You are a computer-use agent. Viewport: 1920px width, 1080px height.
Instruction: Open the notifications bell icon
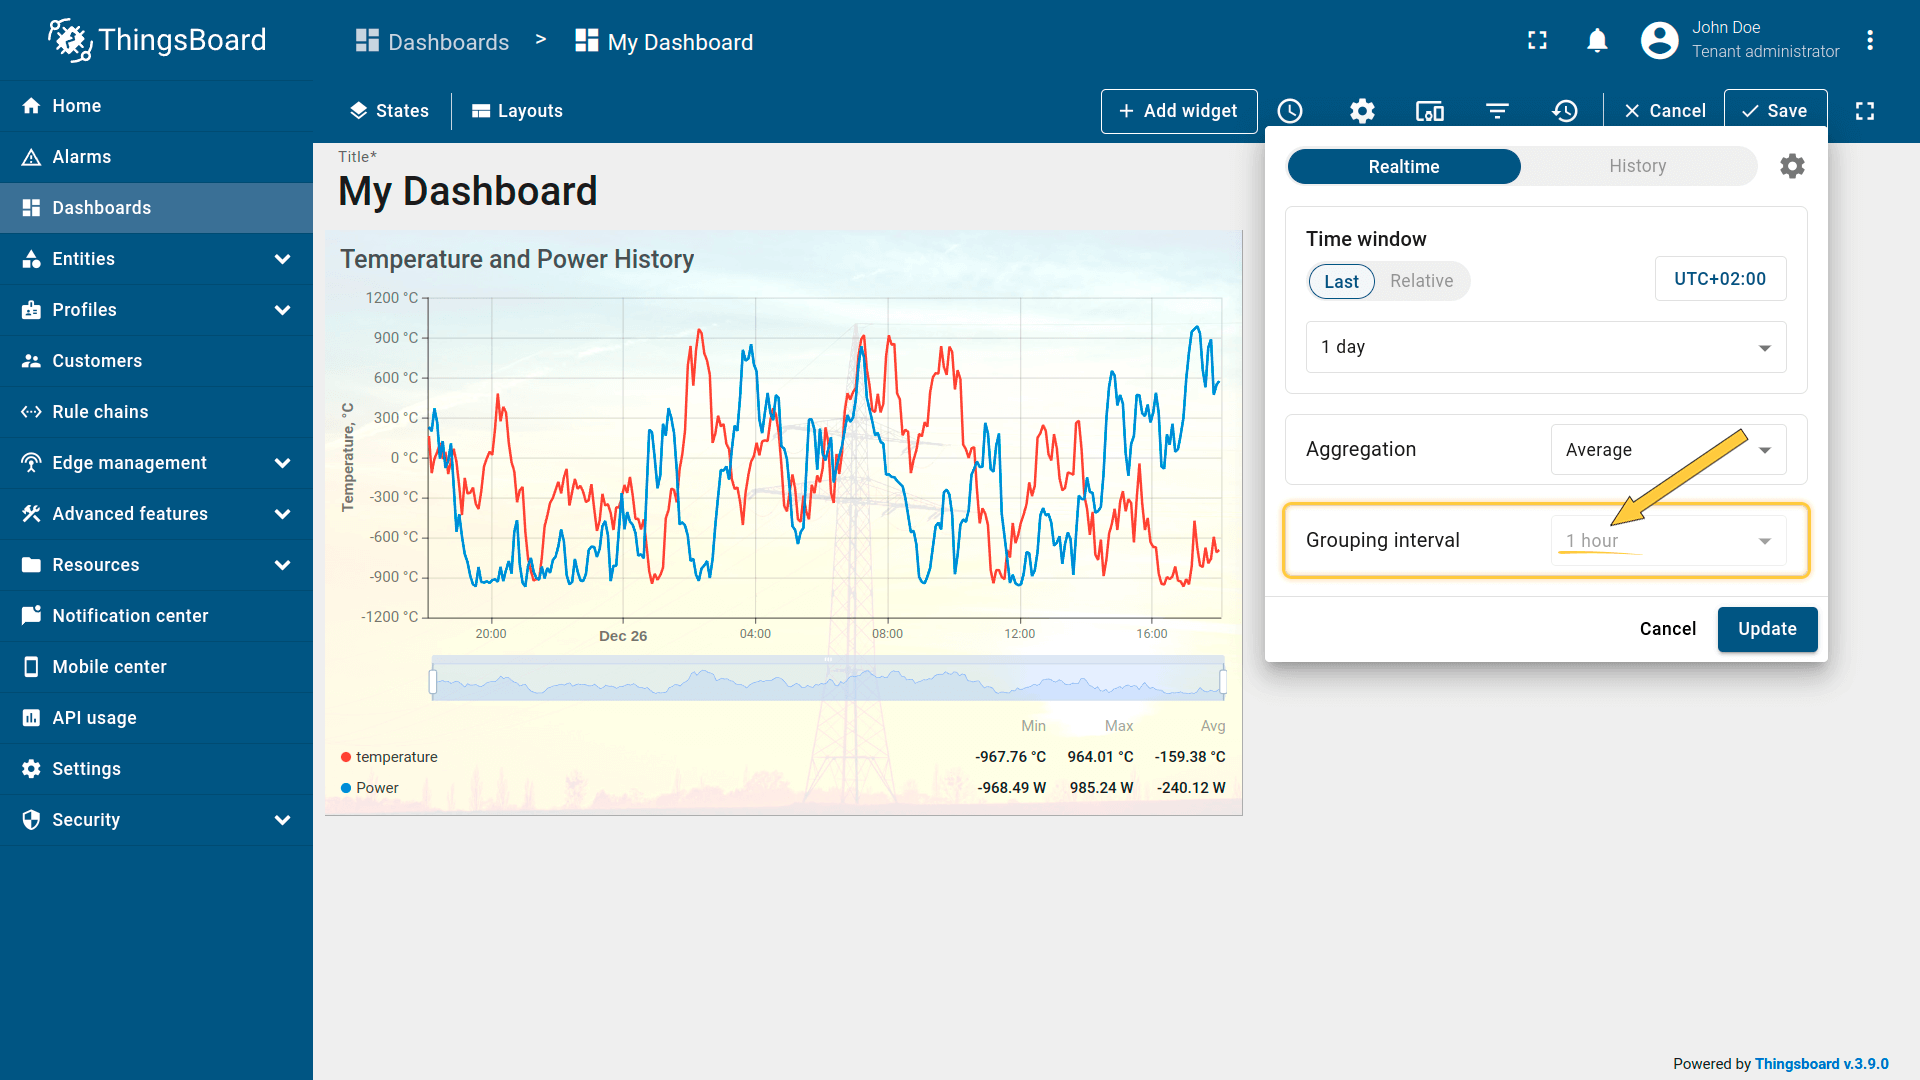point(1597,41)
